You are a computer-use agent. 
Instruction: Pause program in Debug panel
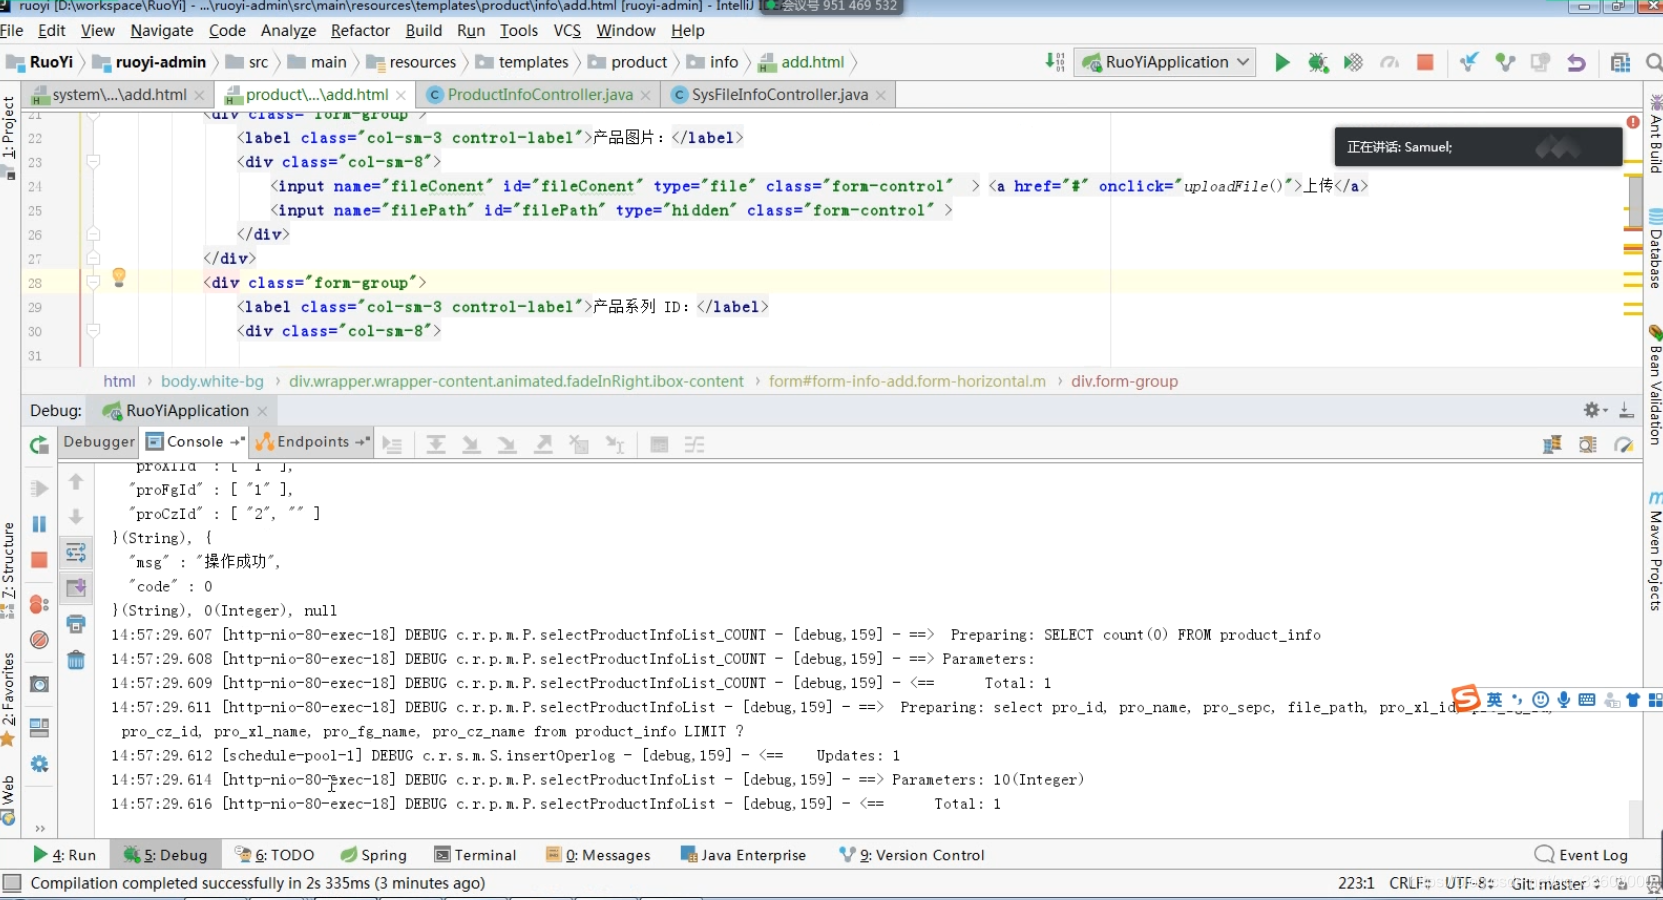coord(39,524)
